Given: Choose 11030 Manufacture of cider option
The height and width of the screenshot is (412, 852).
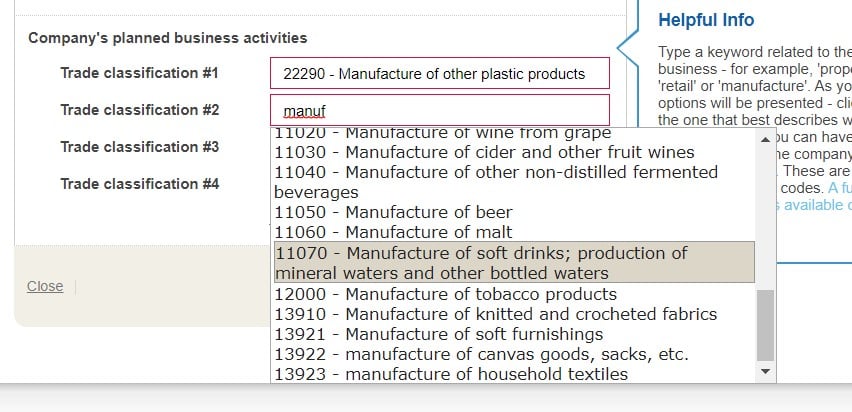Looking at the screenshot, I should tap(484, 152).
